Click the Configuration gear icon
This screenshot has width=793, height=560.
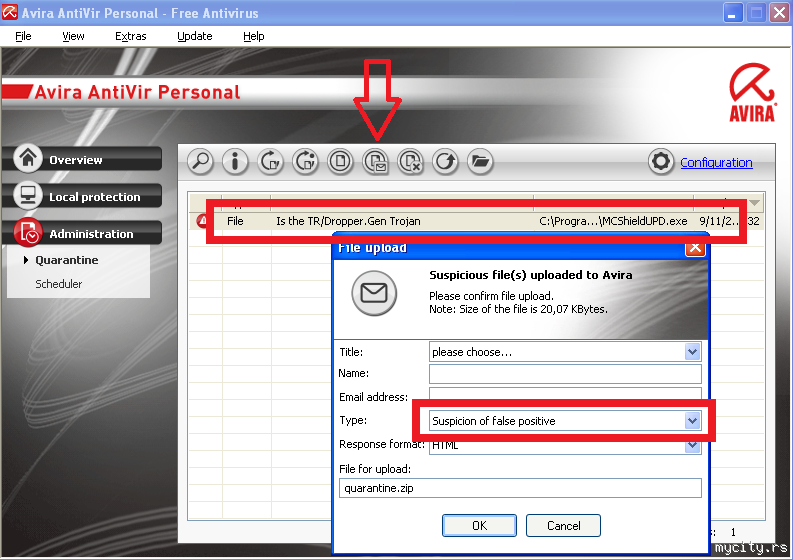click(661, 162)
